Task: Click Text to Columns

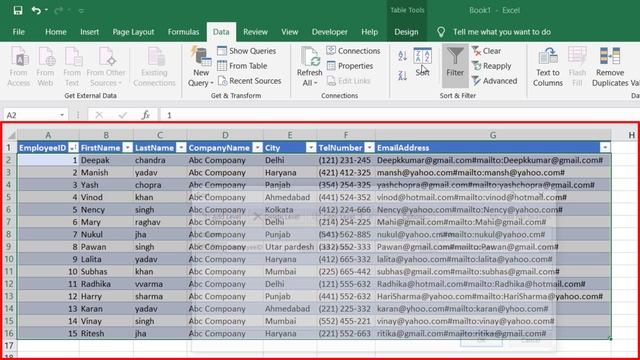Action: click(x=548, y=67)
